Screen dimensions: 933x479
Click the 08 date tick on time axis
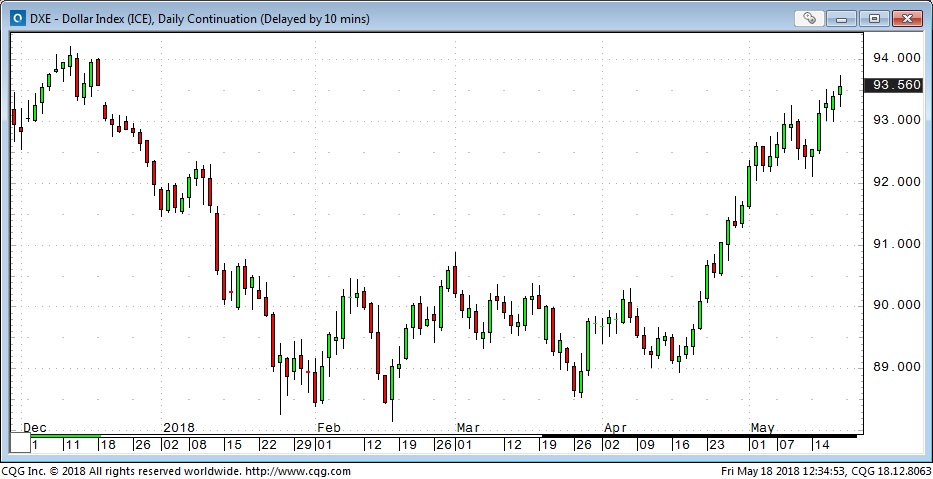(x=198, y=444)
